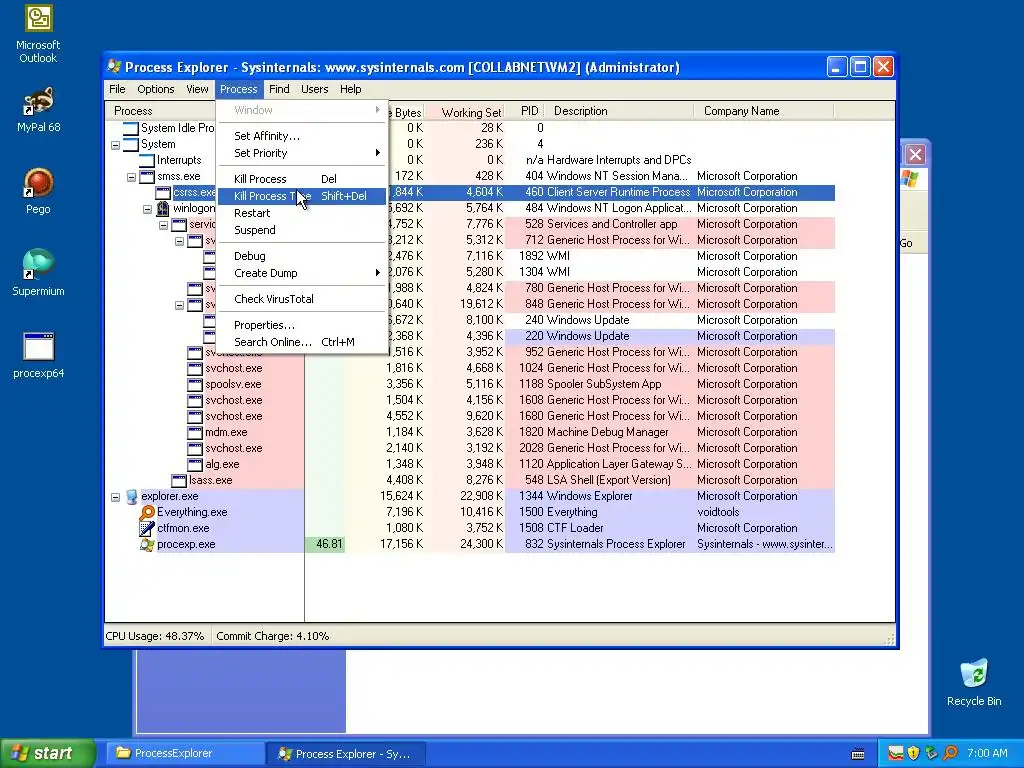Click the Interrupts row icon
1024x768 pixels.
click(x=147, y=160)
